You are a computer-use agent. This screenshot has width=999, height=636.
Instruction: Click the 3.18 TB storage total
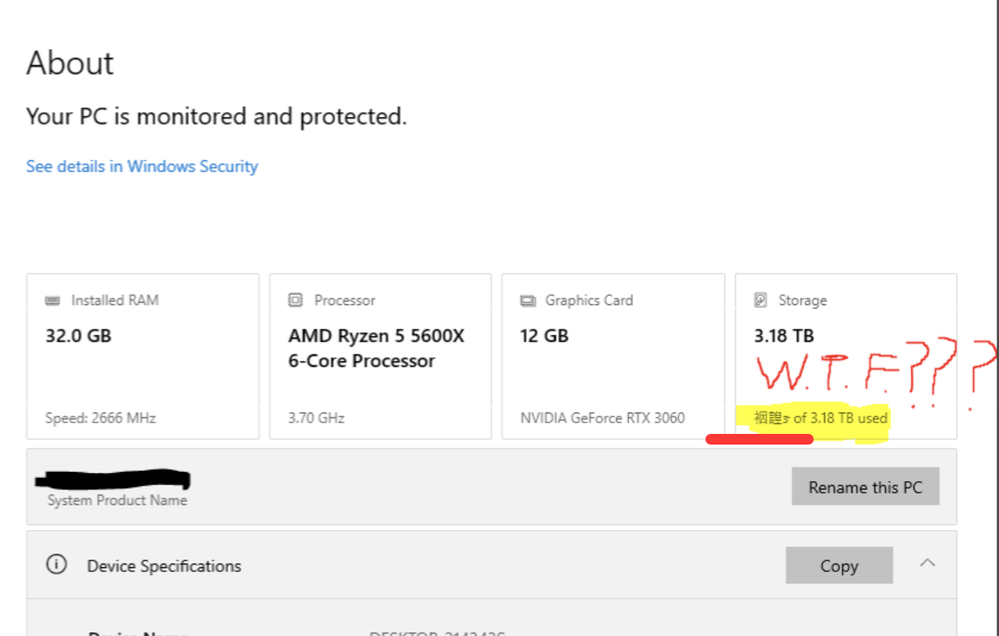point(784,336)
